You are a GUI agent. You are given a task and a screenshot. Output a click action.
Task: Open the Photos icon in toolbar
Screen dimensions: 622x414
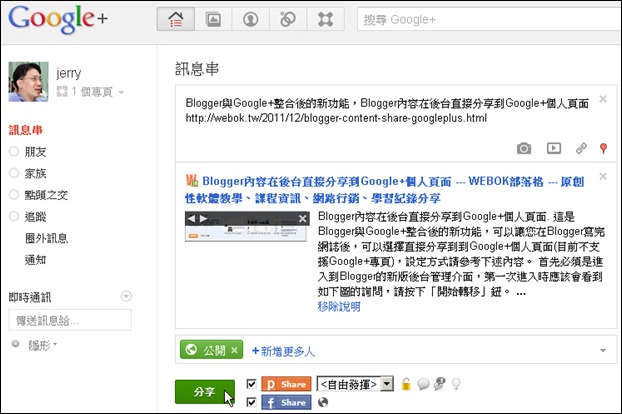[213, 19]
